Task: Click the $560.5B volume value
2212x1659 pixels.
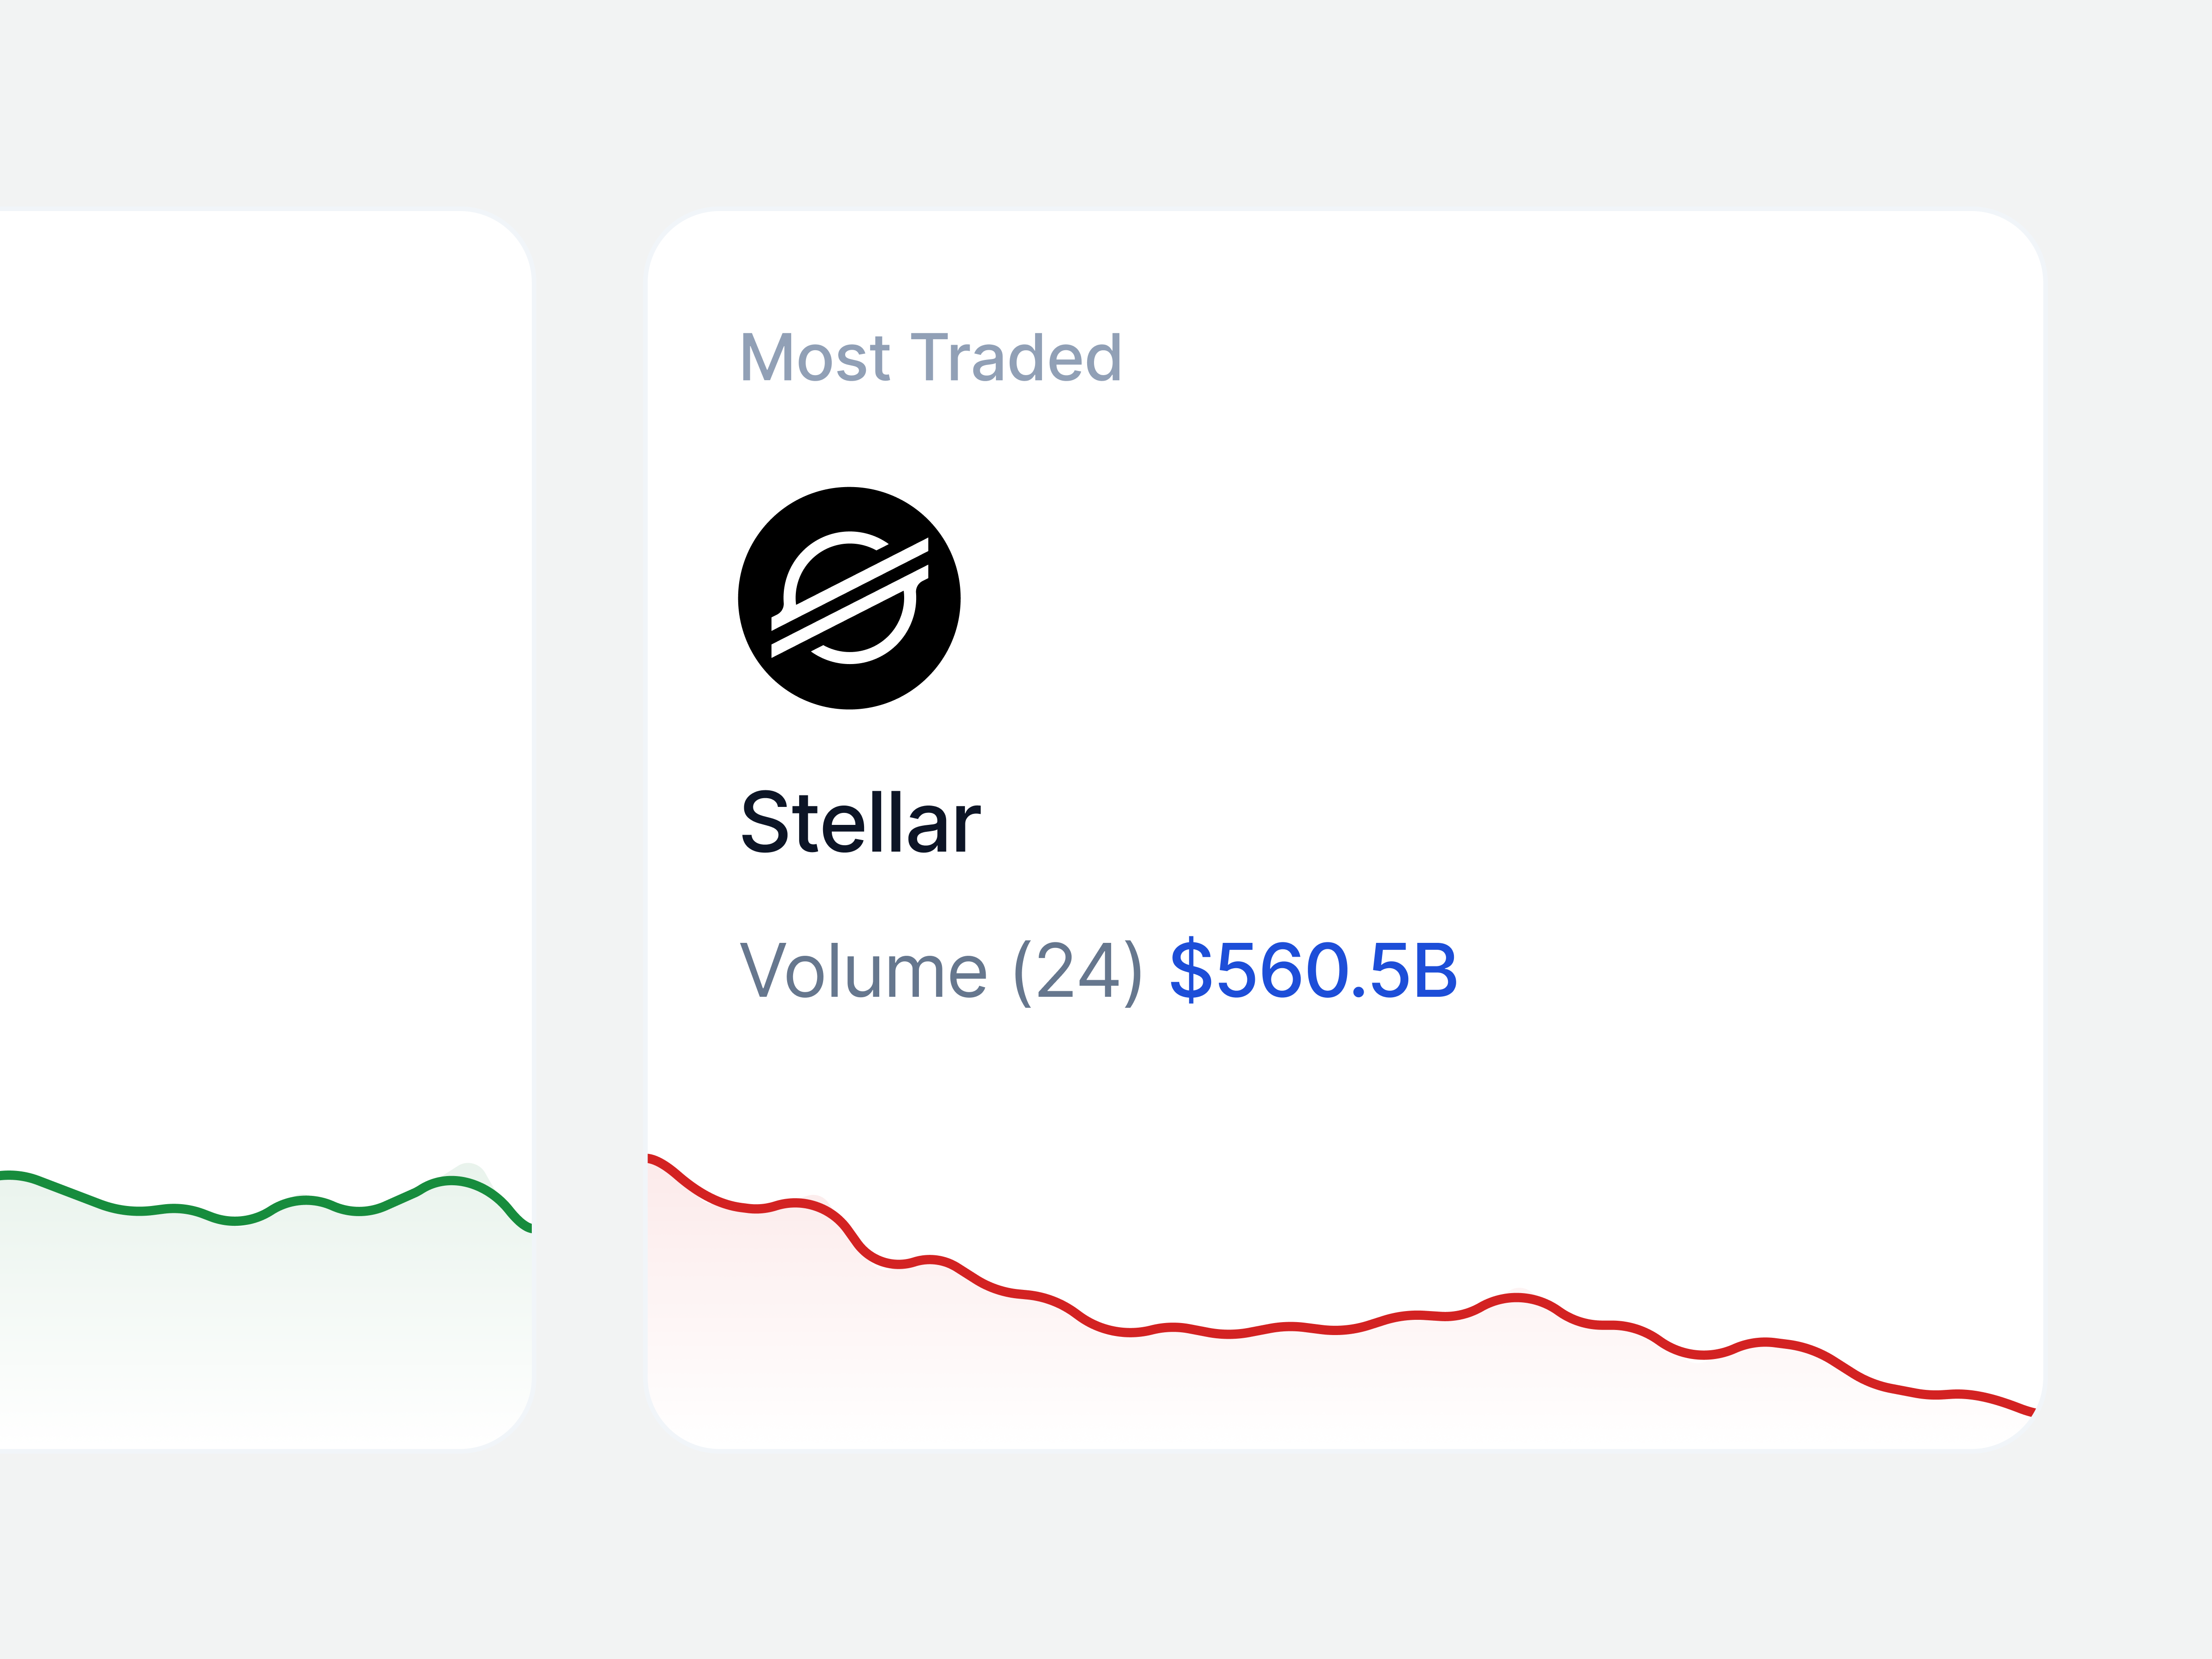Action: pyautogui.click(x=1313, y=970)
